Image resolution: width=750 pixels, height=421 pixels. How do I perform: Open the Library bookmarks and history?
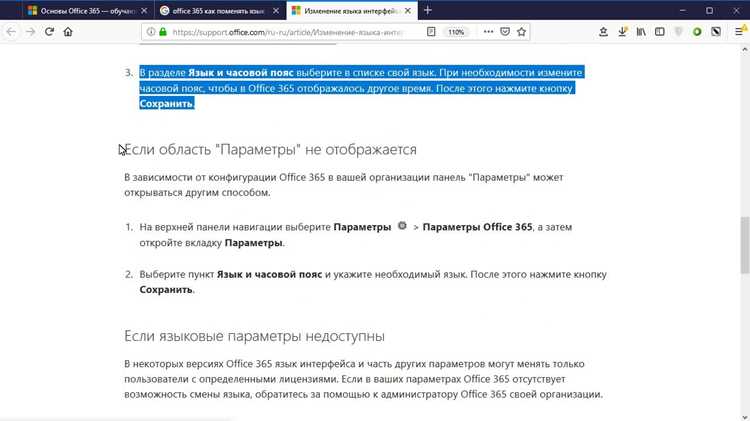[x=641, y=32]
